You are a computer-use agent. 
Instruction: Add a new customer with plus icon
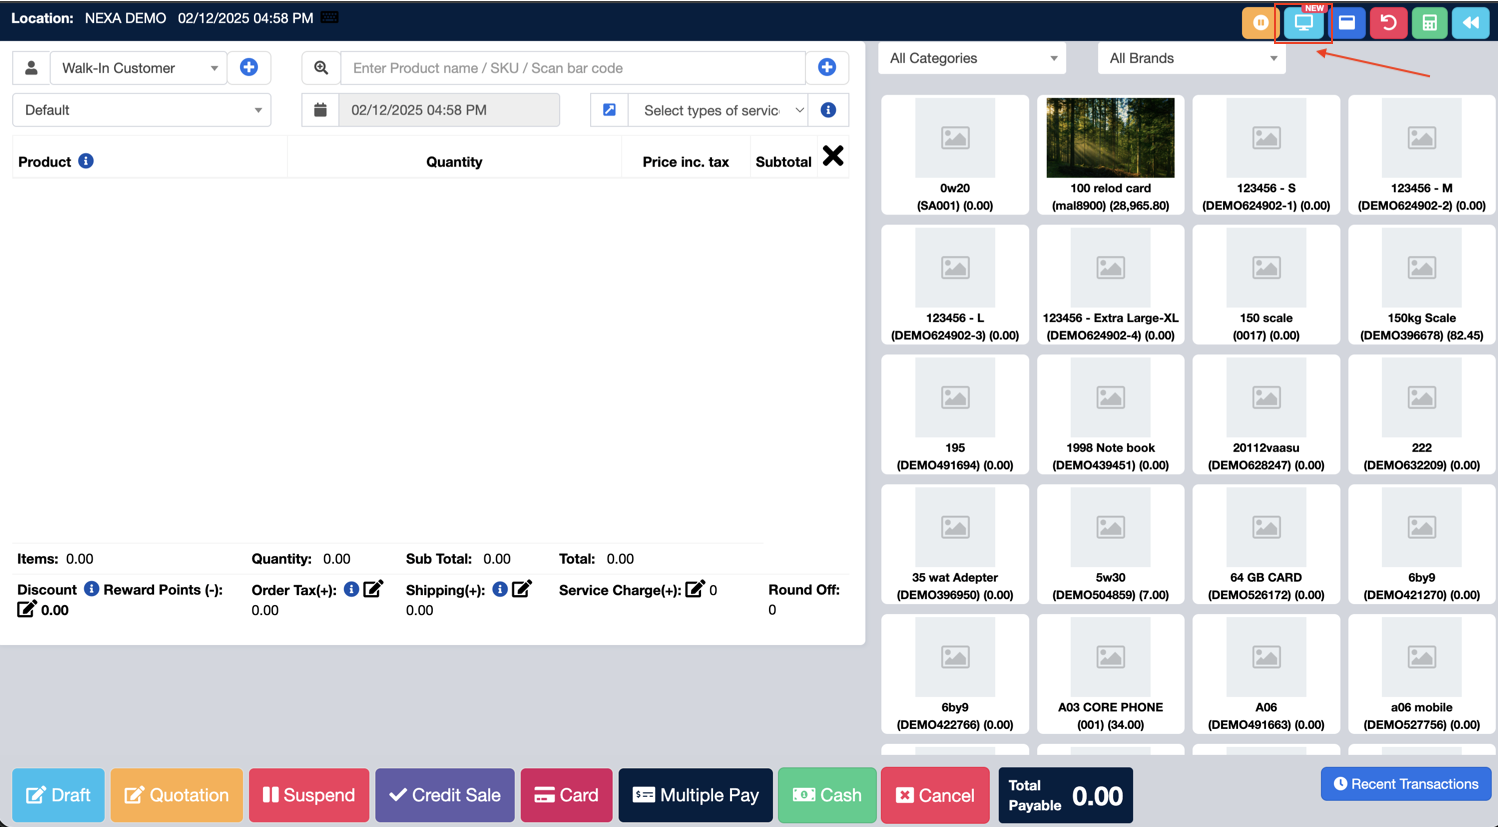click(x=249, y=68)
